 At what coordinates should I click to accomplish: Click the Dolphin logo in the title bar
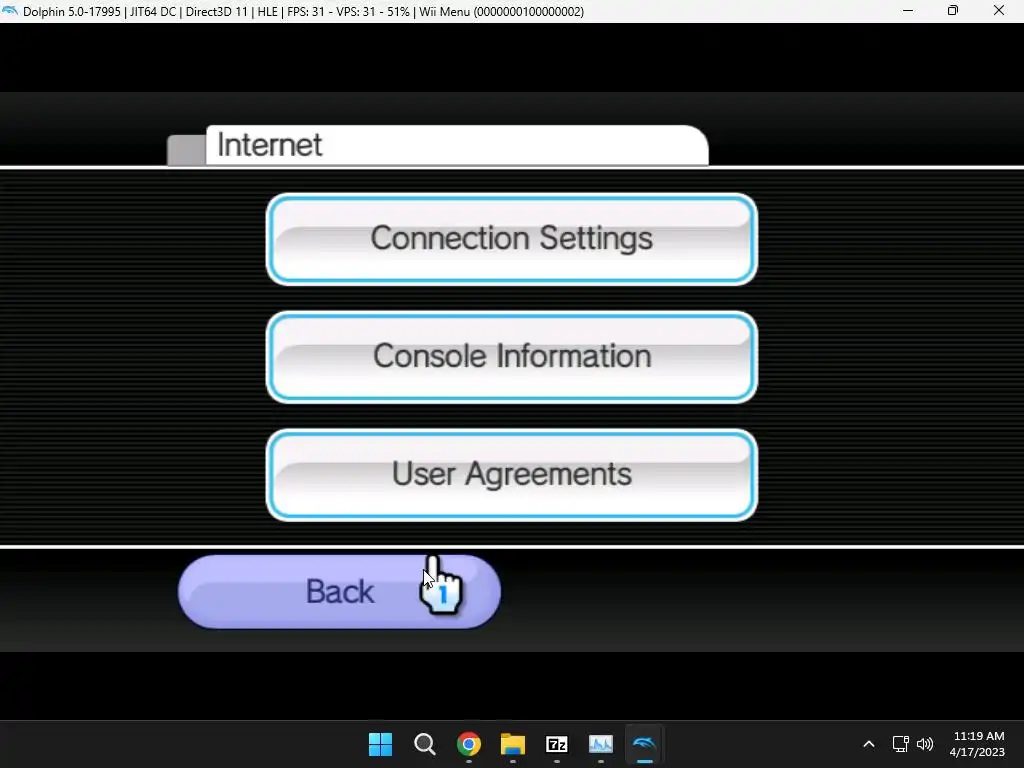10,10
